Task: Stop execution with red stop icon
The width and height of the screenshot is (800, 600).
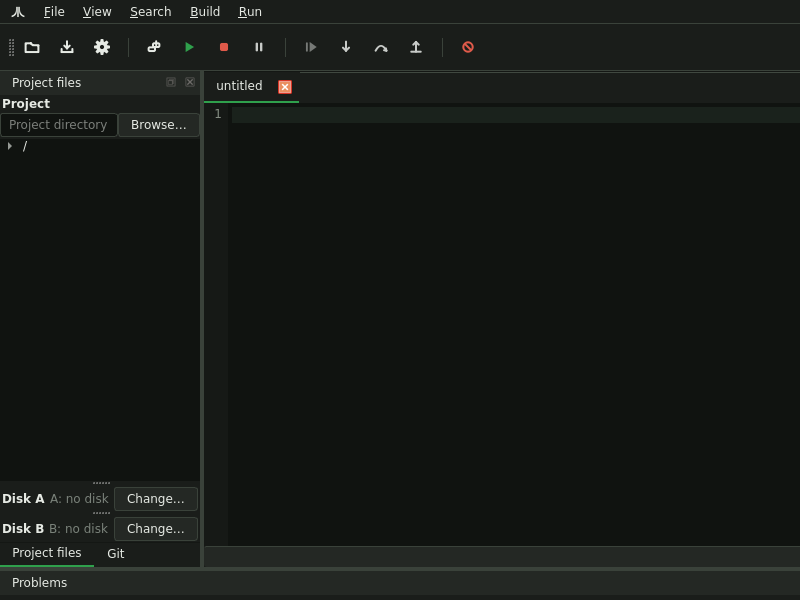Action: [223, 47]
